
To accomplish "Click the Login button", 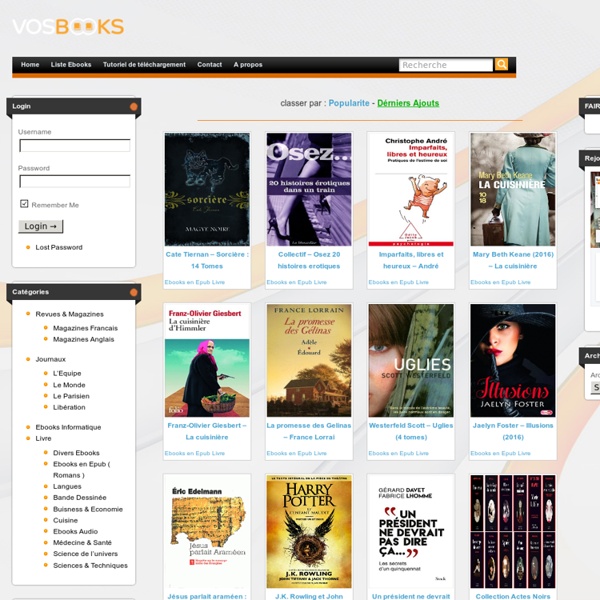I will (41, 227).
